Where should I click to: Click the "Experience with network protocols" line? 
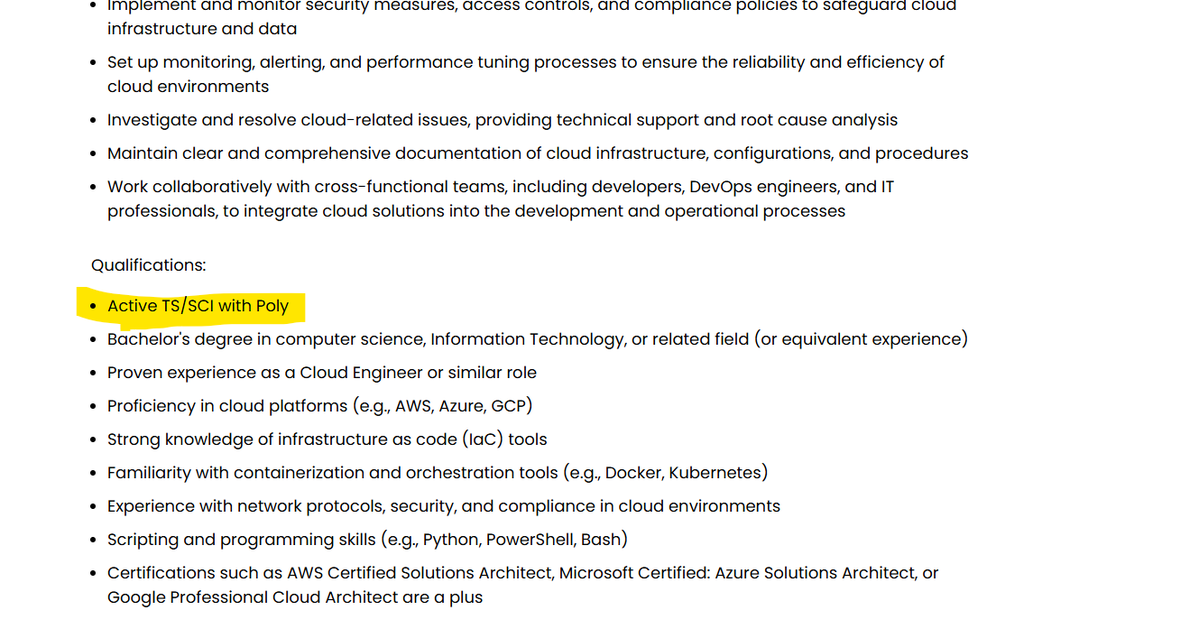tap(443, 506)
